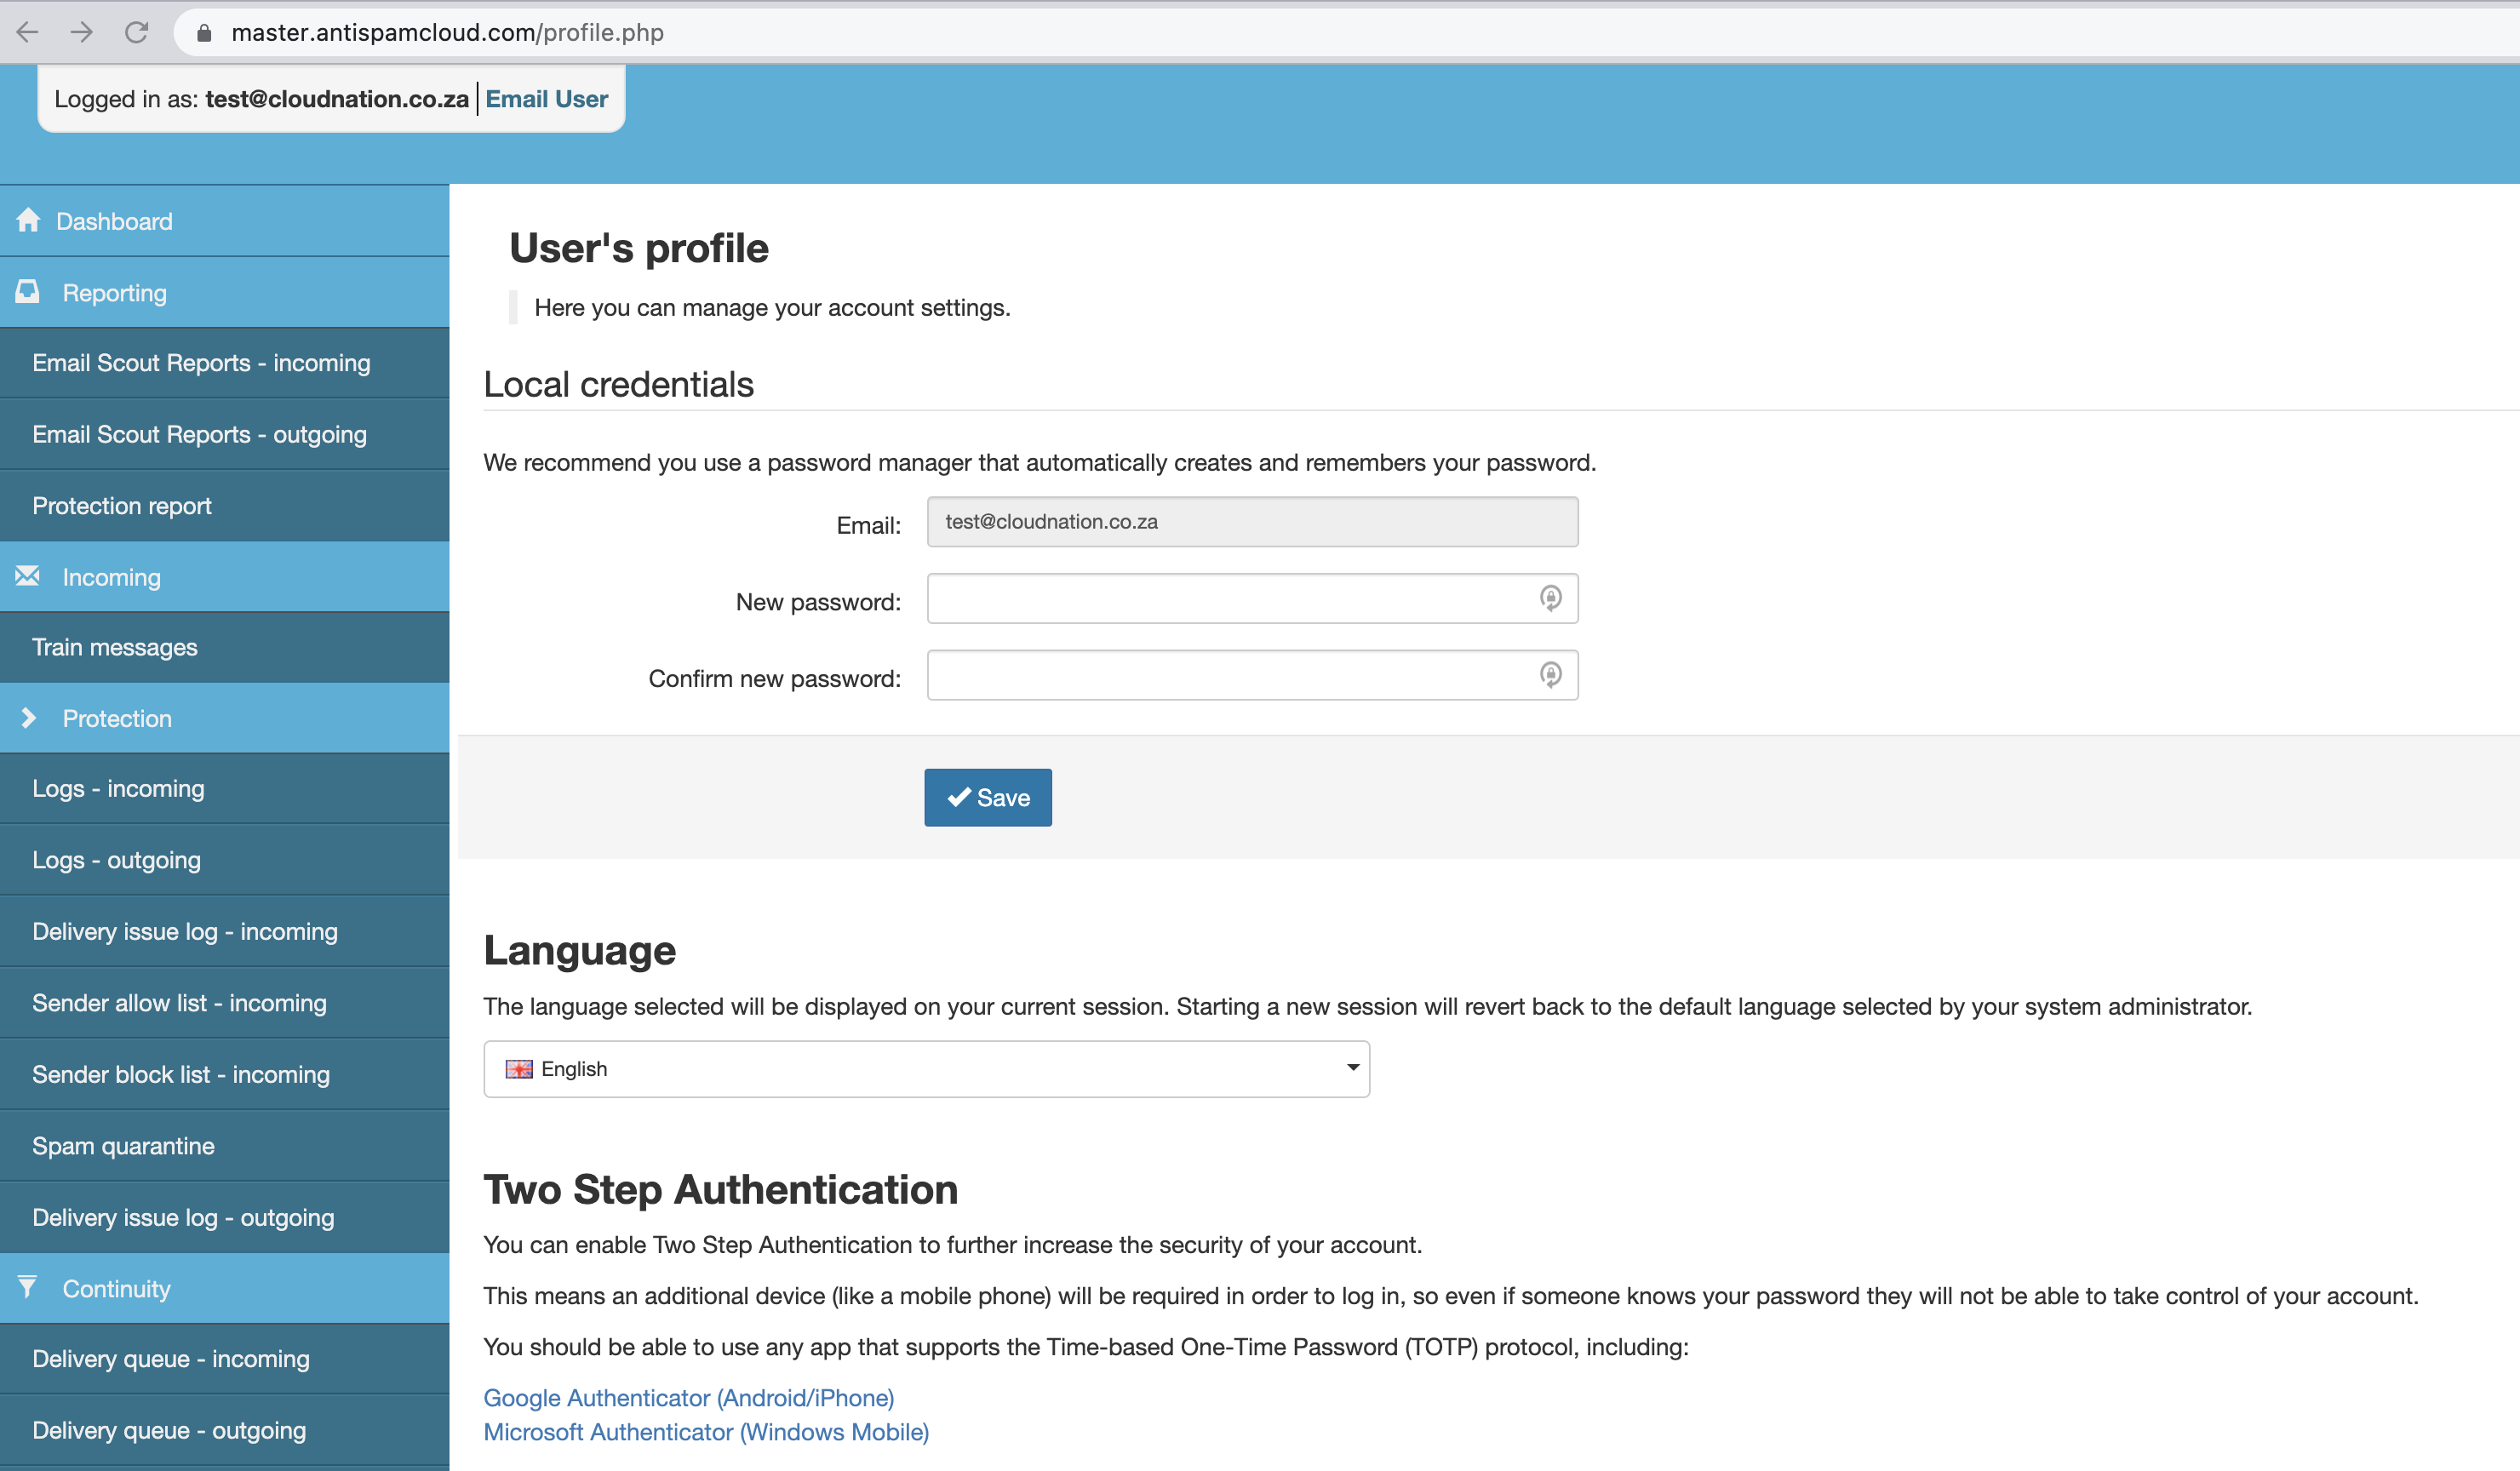
Task: Open Microsoft Authenticator (Windows Mobile) link
Action: (706, 1432)
